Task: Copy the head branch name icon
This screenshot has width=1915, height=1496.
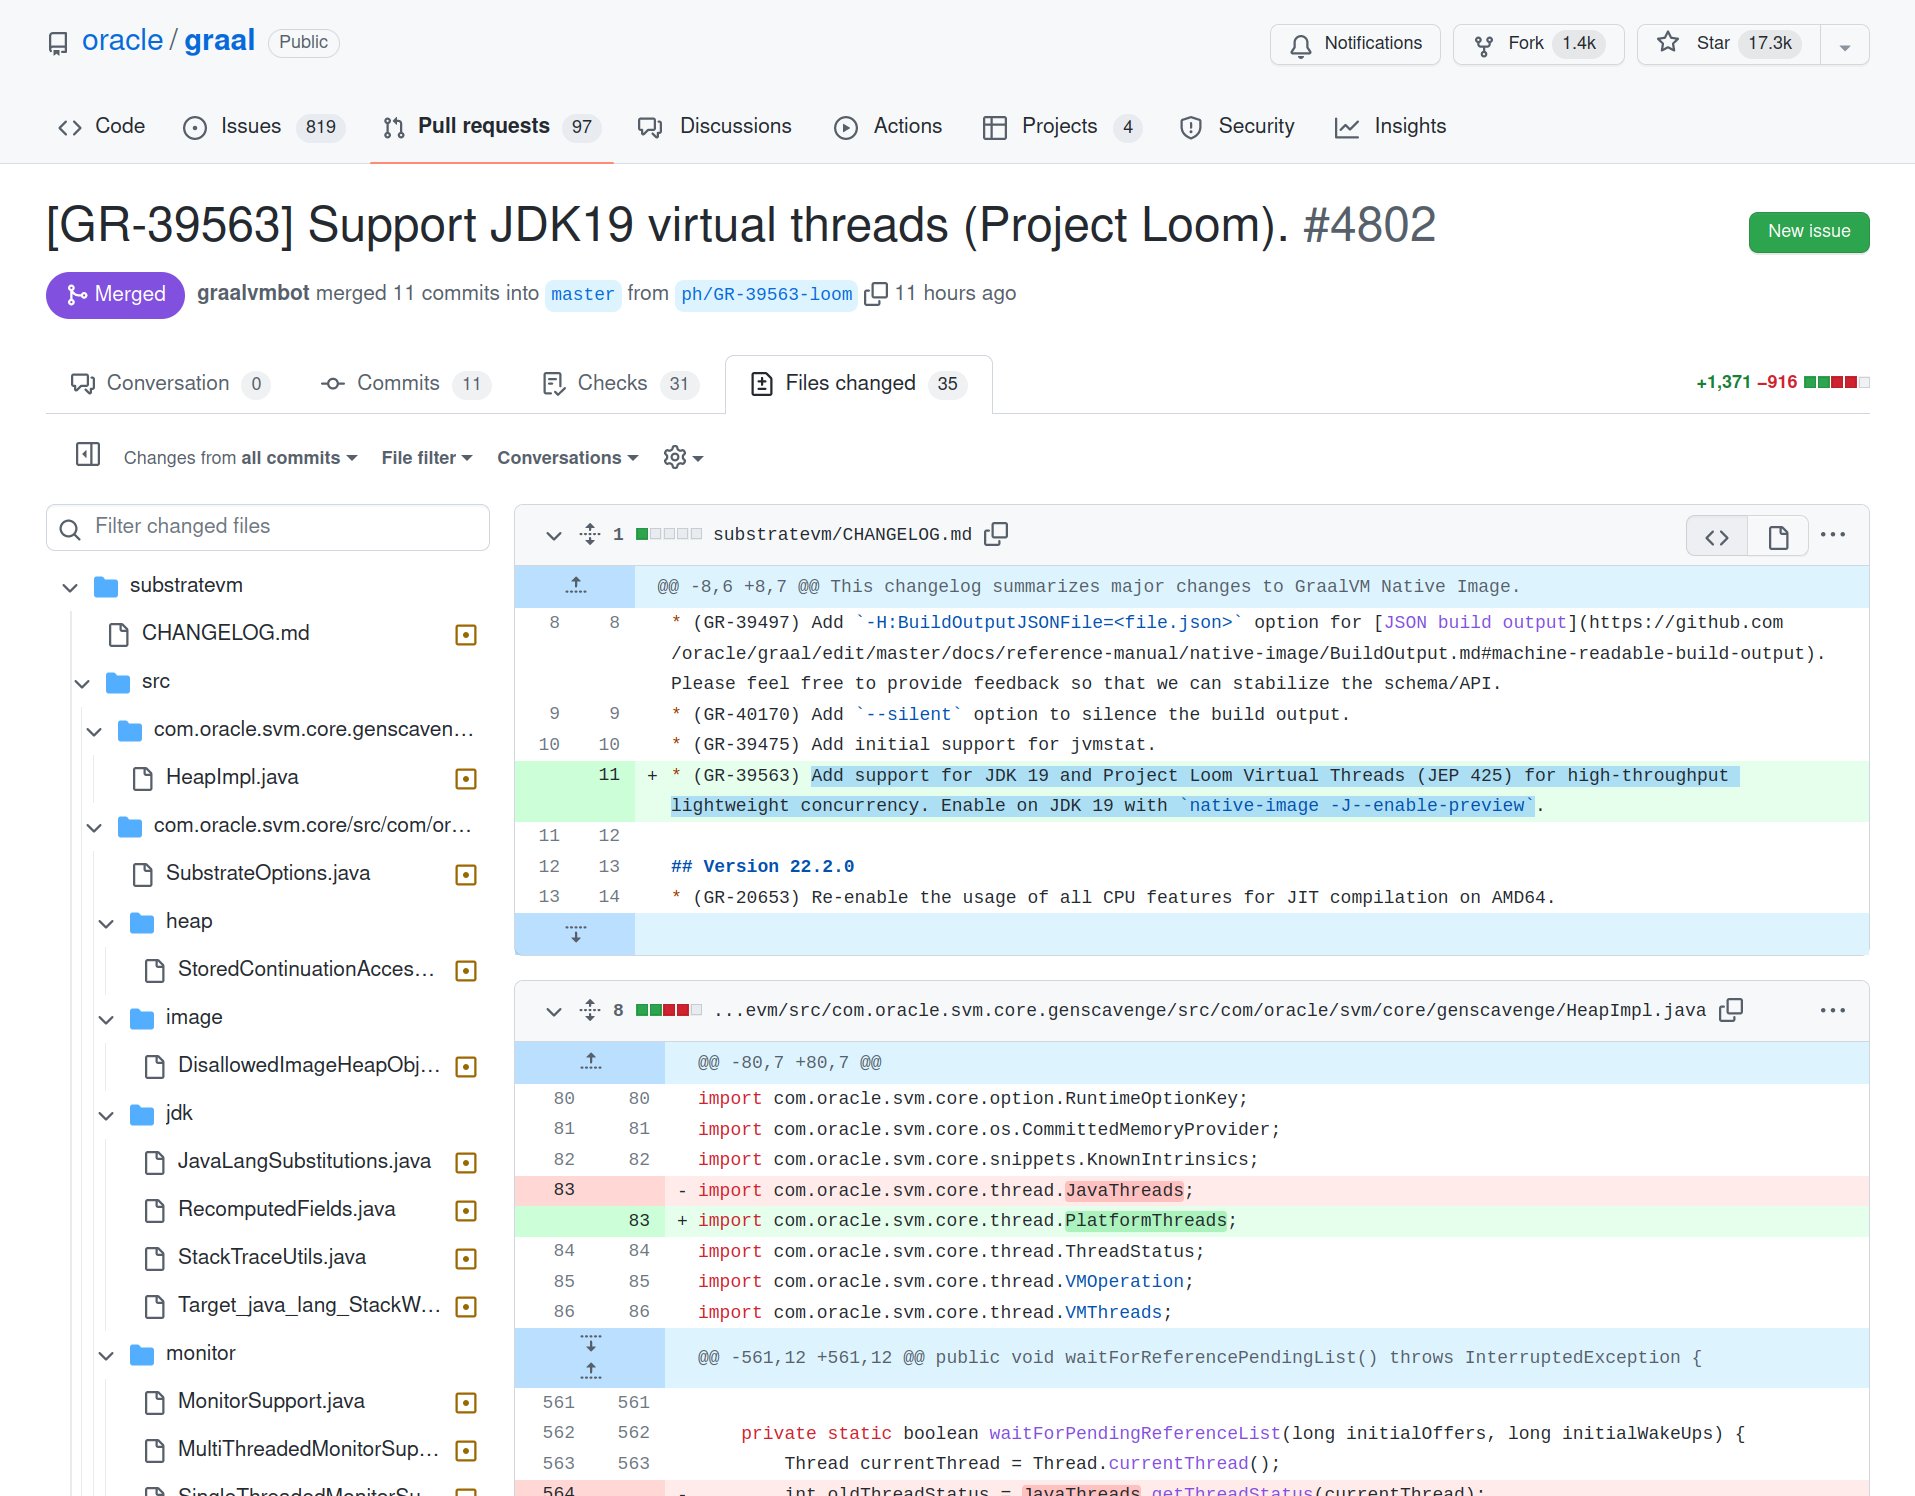Action: [x=875, y=294]
